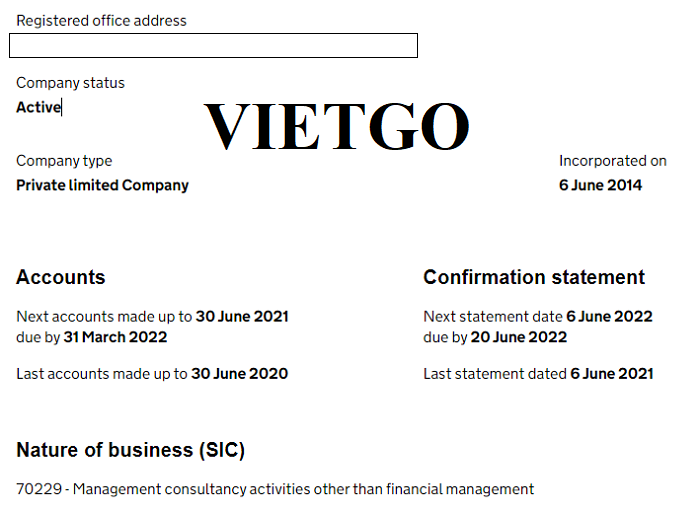The width and height of the screenshot is (700, 510).
Task: Click the 31 March 2022 accounts due date
Action: 115,337
